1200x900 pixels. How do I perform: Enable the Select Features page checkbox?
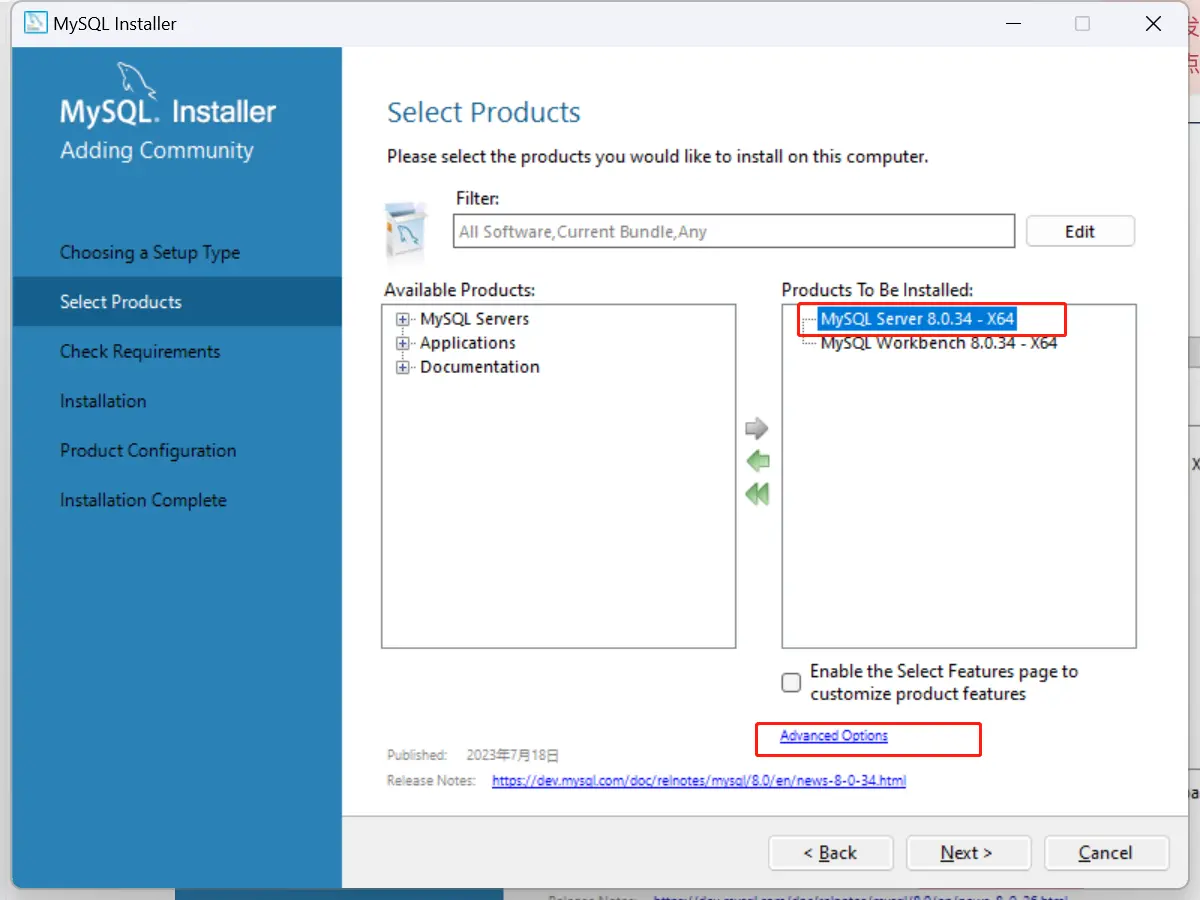pyautogui.click(x=791, y=683)
